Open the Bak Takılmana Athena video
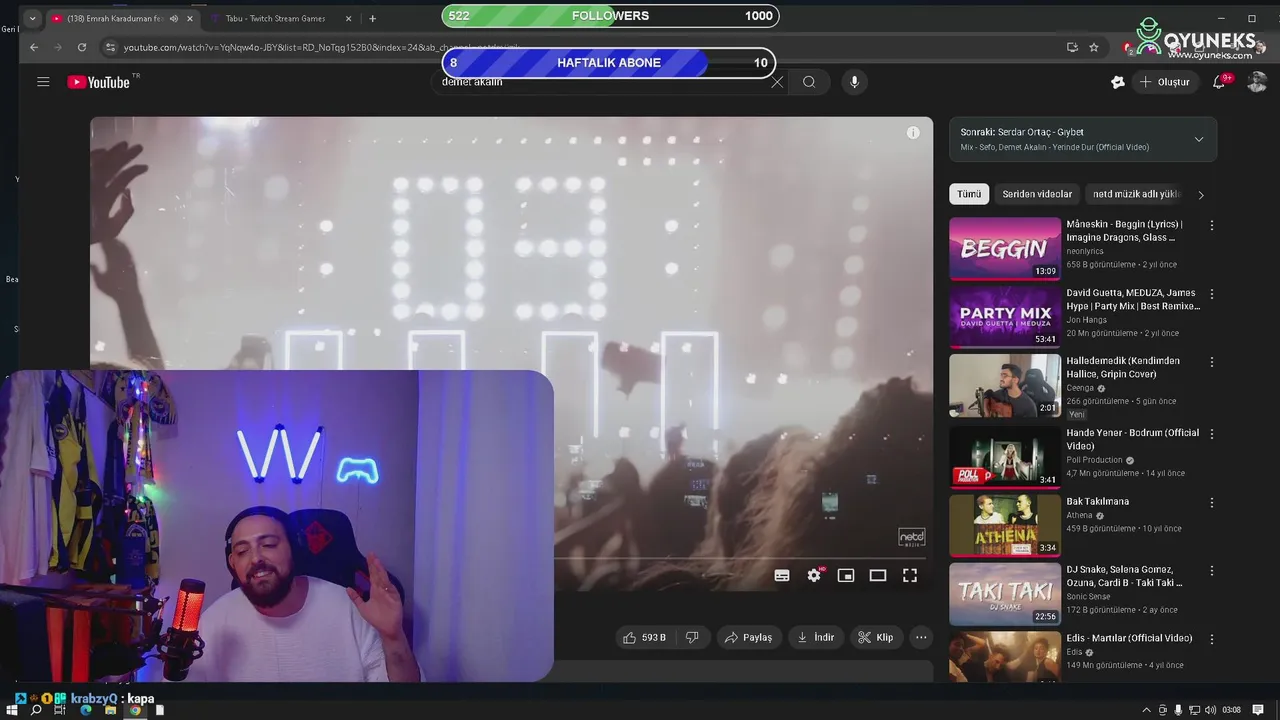 (1005, 524)
